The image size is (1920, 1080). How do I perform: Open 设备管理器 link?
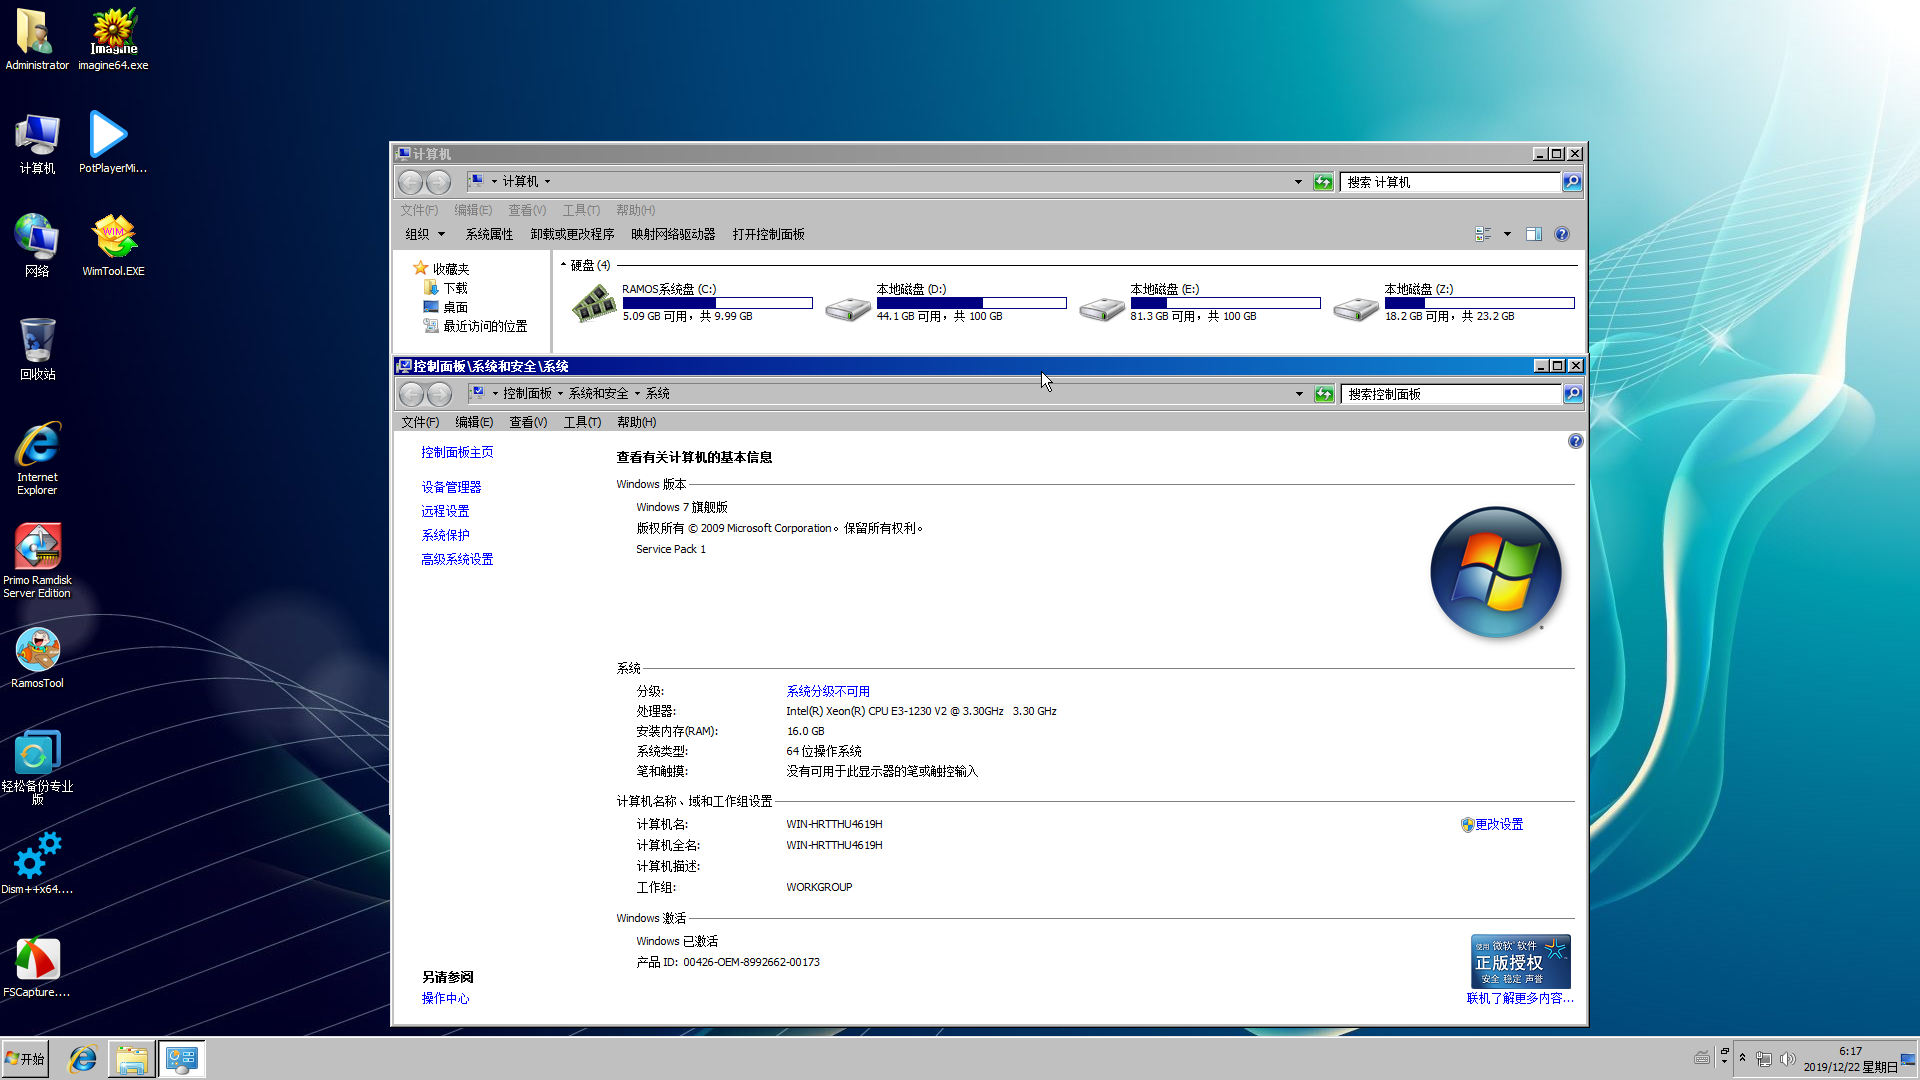(x=451, y=487)
